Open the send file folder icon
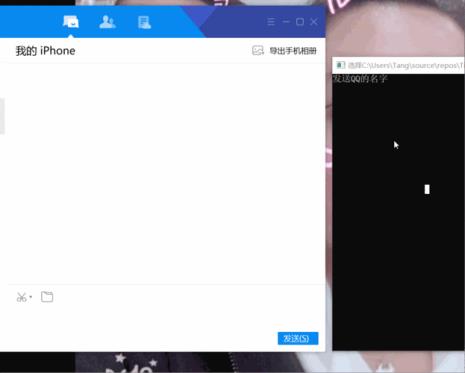The height and width of the screenshot is (373, 465). pos(47,296)
